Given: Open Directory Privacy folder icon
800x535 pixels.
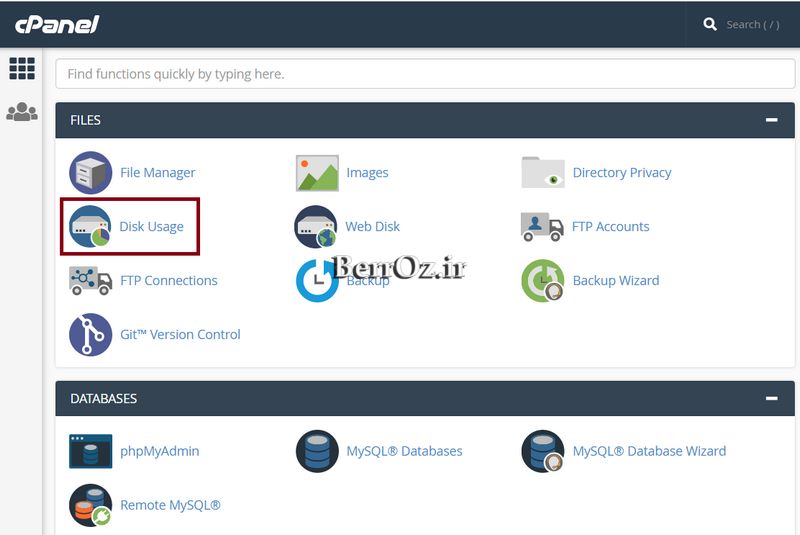Looking at the screenshot, I should [543, 173].
